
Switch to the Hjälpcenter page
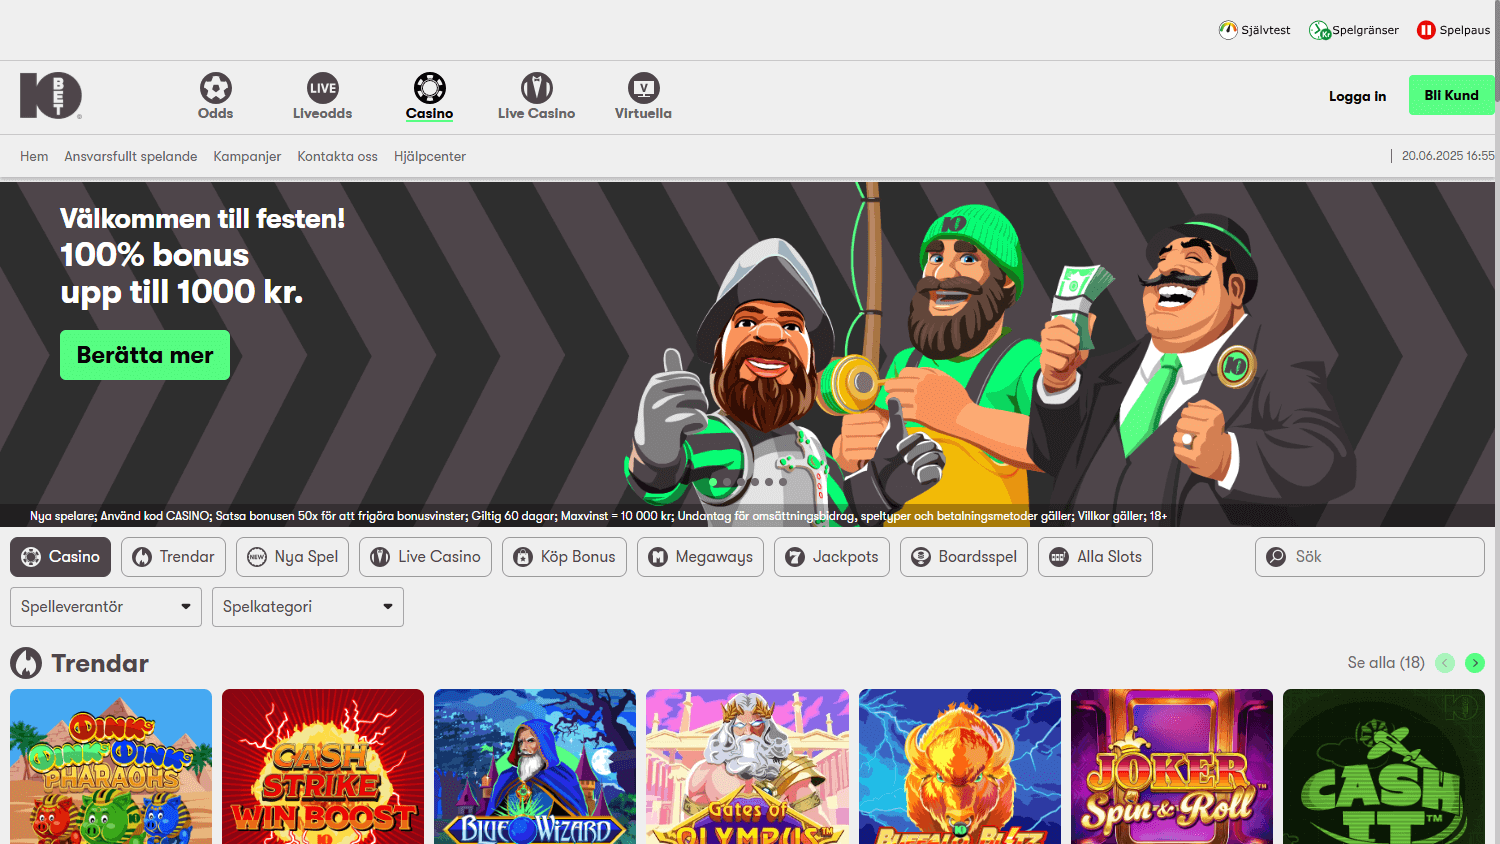[x=430, y=156]
